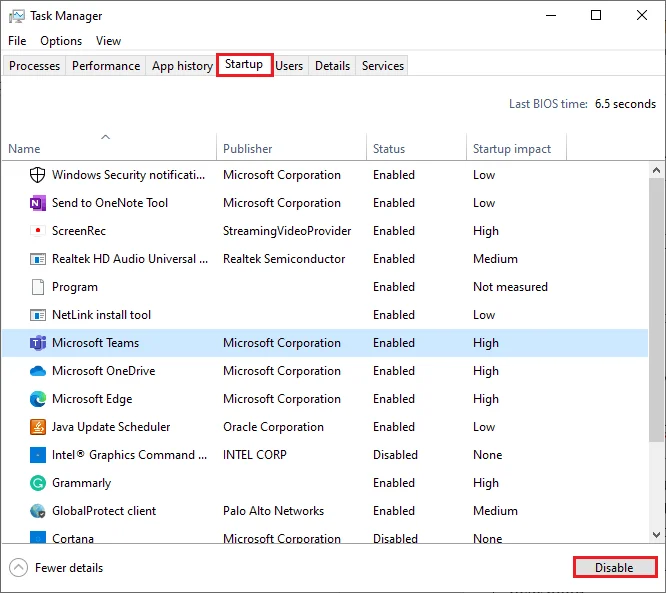Open the File menu
The image size is (666, 593).
[x=17, y=41]
